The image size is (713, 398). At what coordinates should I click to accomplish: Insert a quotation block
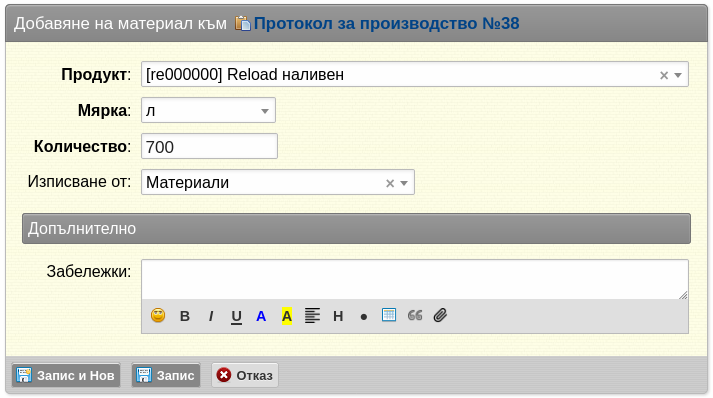click(x=415, y=315)
